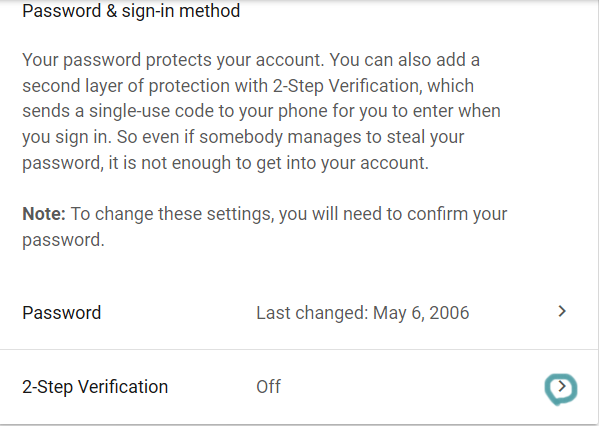Select the 'Password & sign-in method' heading
Screen dimensions: 599x426
(x=131, y=11)
